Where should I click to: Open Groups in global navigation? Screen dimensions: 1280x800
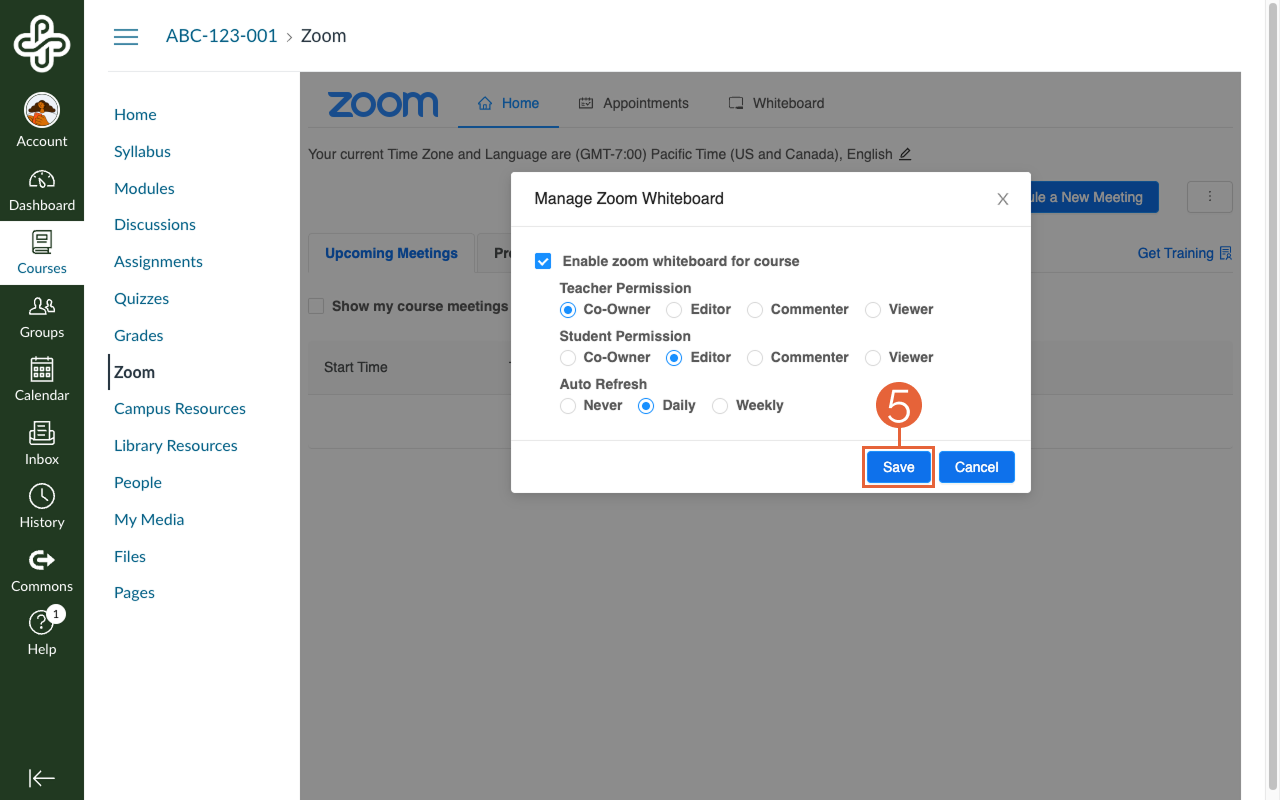coord(42,317)
